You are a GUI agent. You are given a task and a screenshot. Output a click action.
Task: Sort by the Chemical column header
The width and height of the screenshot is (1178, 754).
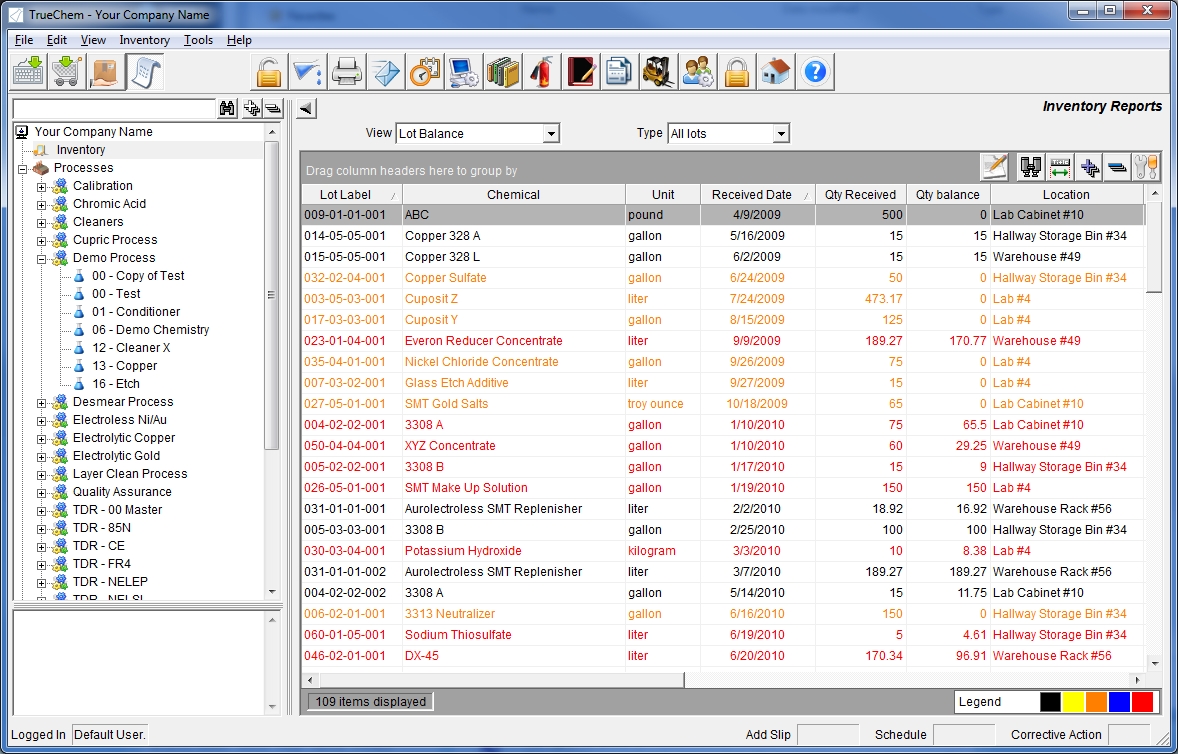(x=513, y=195)
